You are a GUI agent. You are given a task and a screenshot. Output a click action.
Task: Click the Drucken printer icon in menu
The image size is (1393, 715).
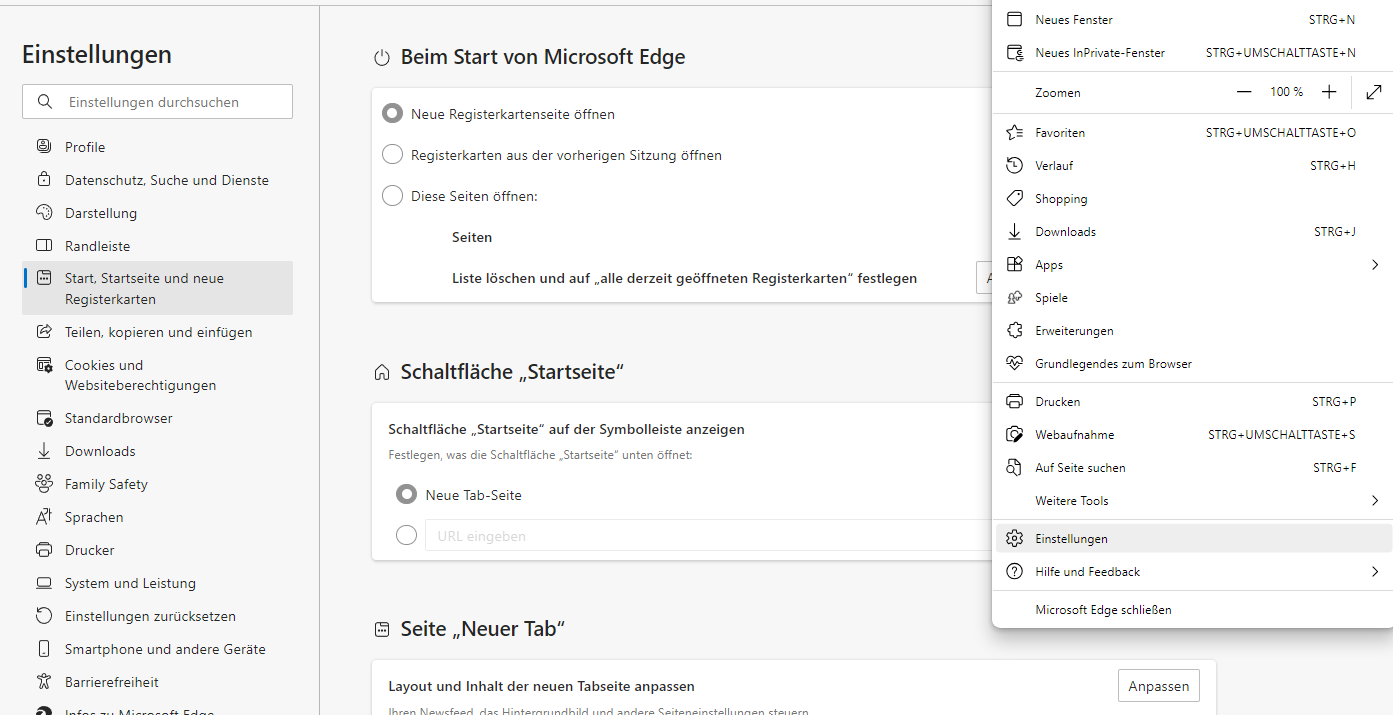tap(1014, 401)
